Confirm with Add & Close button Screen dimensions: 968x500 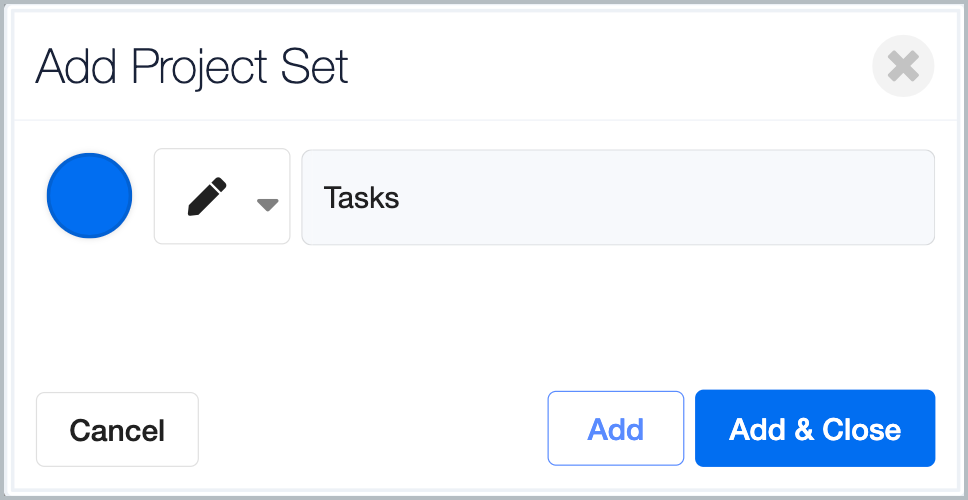(815, 428)
